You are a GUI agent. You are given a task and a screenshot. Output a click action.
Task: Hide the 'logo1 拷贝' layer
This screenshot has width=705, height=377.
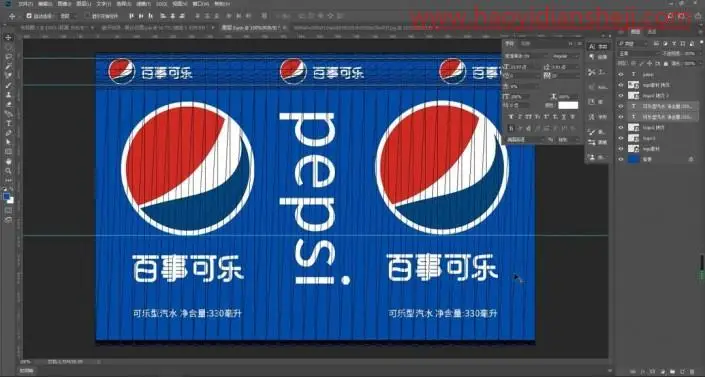coord(621,127)
